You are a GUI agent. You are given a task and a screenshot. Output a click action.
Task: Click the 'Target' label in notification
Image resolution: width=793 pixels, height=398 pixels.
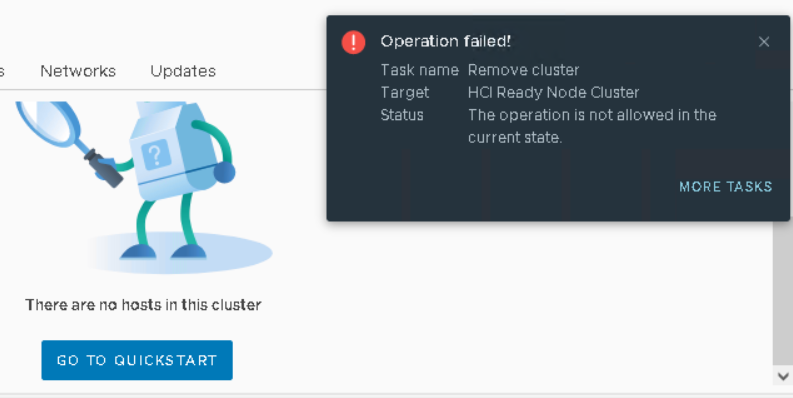(x=405, y=93)
